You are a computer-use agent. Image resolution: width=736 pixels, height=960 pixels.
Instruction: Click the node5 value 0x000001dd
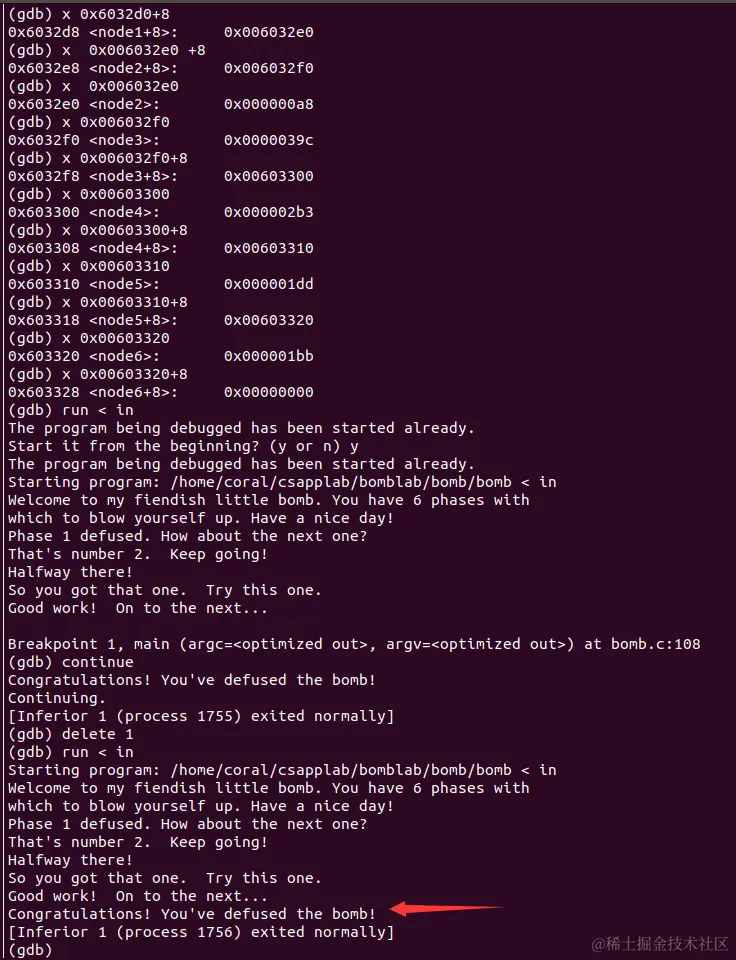click(268, 284)
